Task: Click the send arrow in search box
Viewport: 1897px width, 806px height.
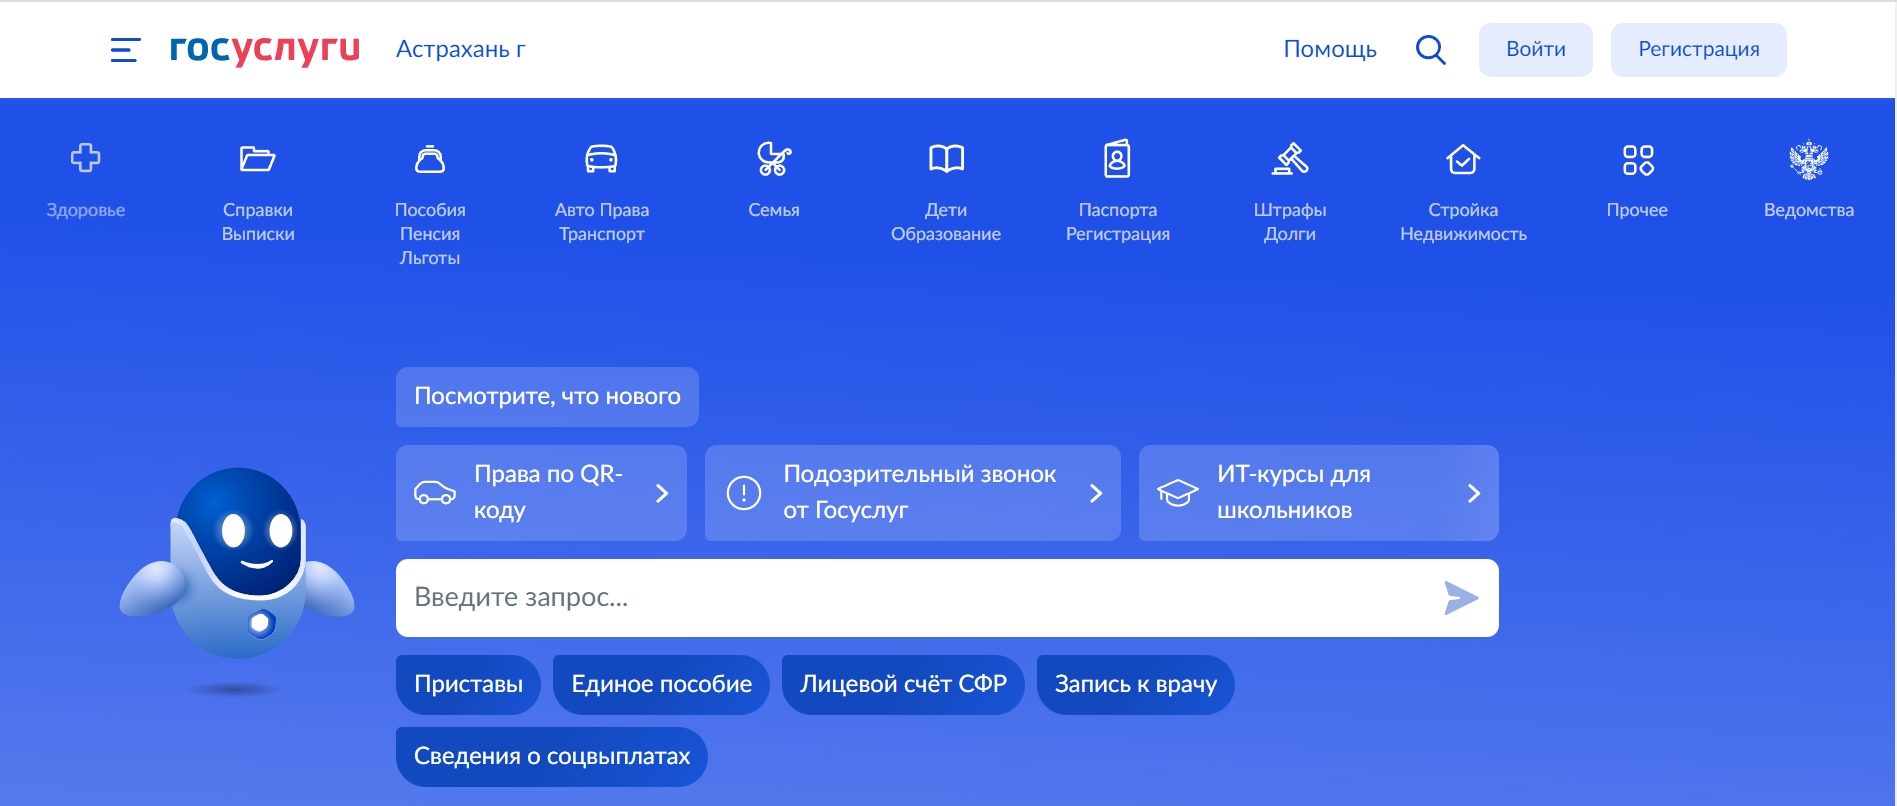Action: point(1461,598)
